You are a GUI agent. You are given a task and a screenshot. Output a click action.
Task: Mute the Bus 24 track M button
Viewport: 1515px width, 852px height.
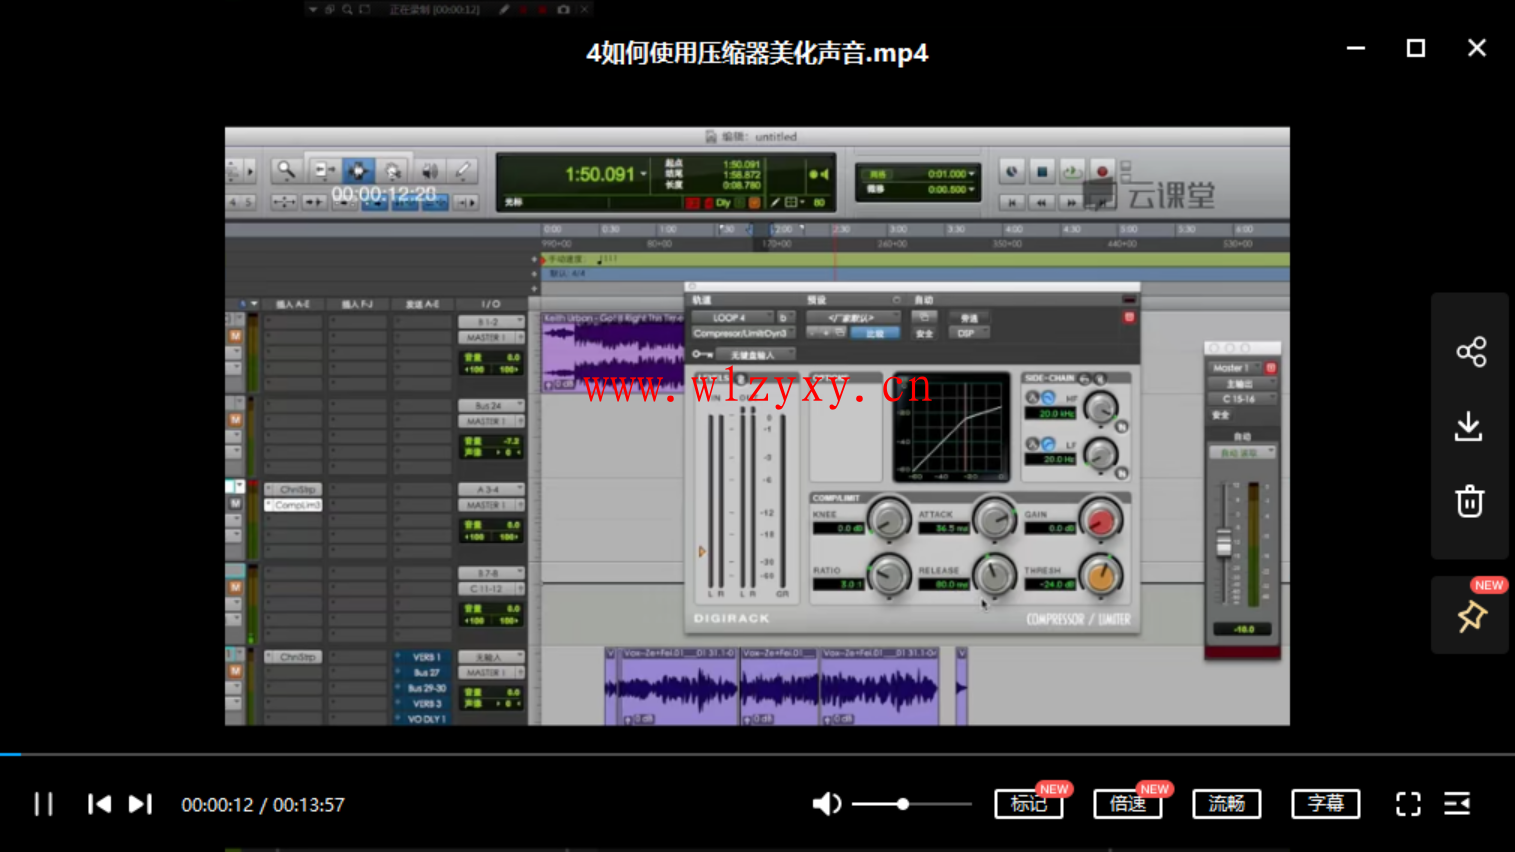235,420
